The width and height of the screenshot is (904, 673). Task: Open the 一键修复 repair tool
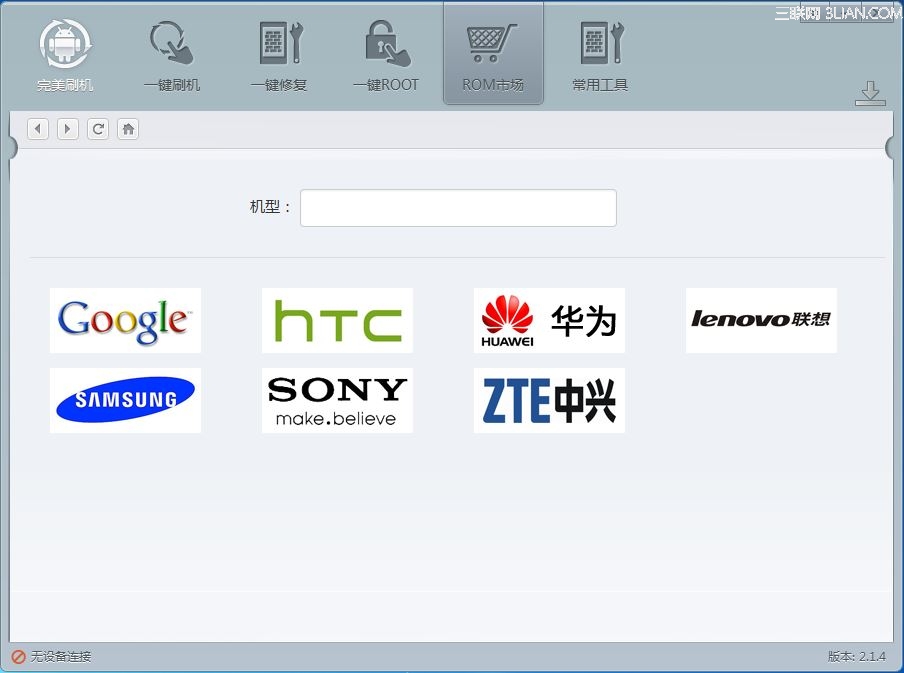[x=279, y=55]
